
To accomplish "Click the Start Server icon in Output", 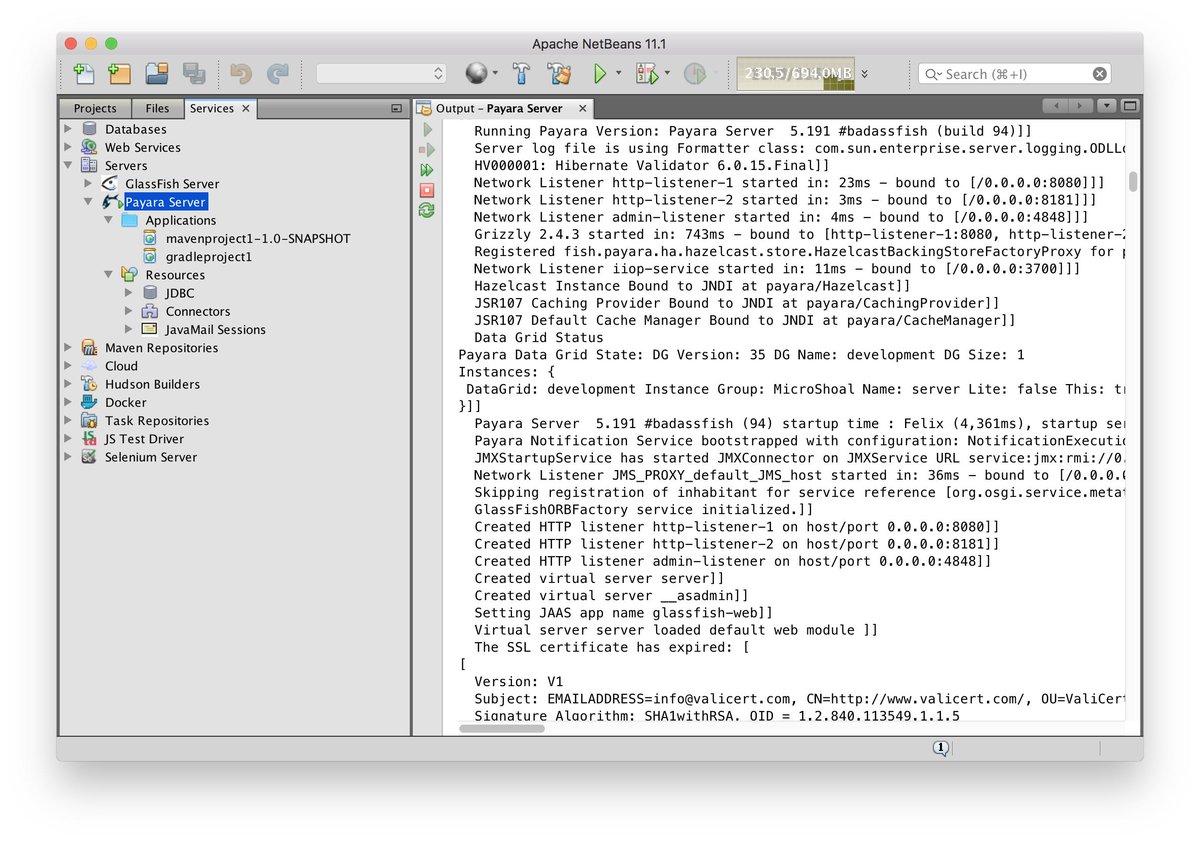I will pos(428,130).
